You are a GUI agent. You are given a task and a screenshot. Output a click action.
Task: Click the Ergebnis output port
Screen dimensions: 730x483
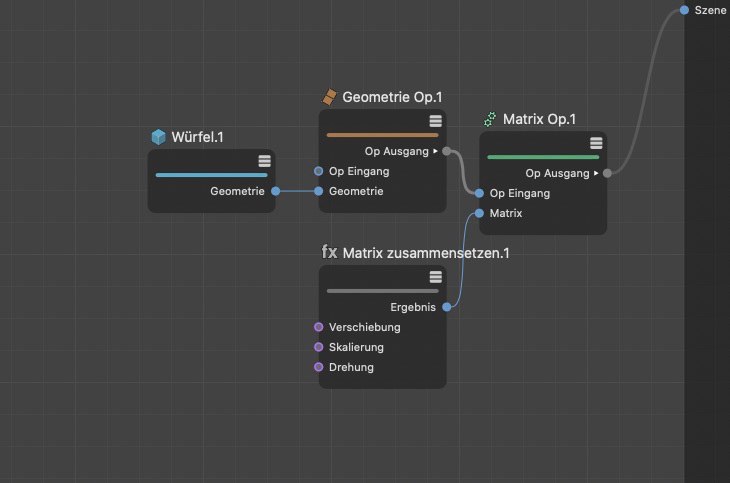pos(446,307)
